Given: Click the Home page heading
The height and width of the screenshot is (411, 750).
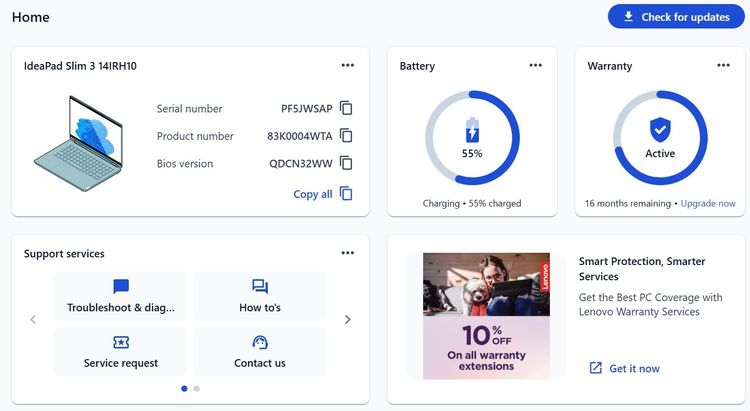Looking at the screenshot, I should [x=31, y=17].
